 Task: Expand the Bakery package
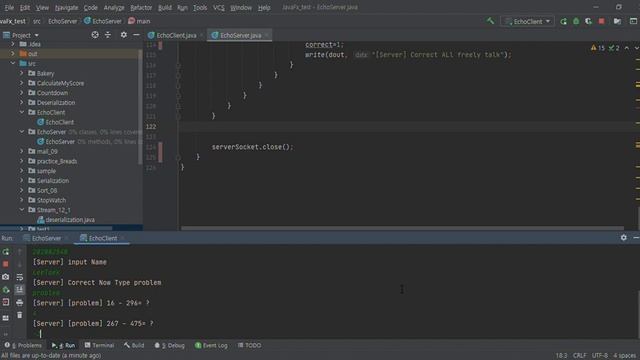(x=22, y=73)
